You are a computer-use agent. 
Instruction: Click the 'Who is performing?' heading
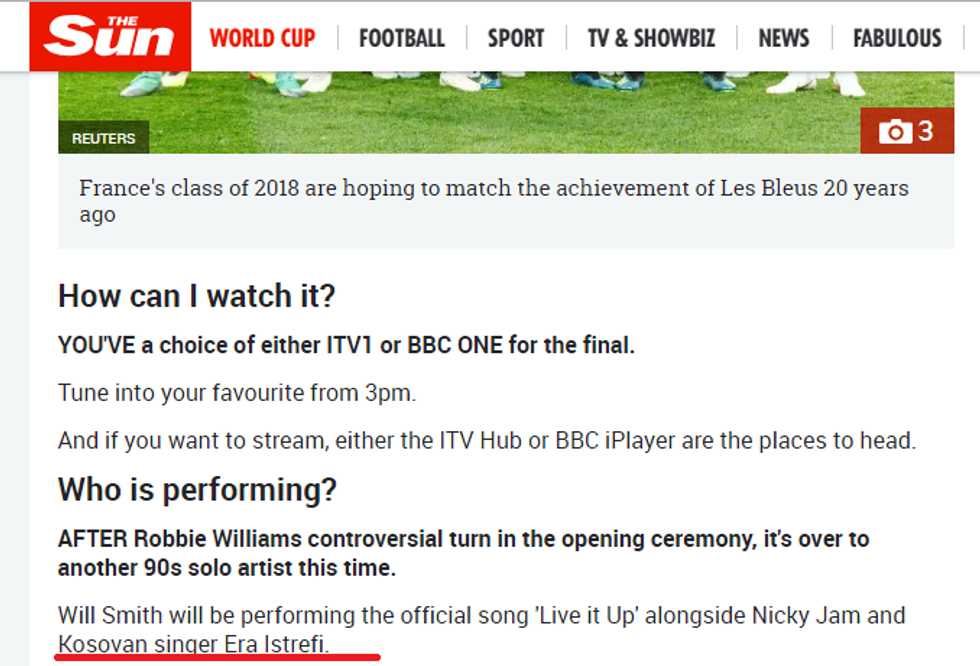[x=197, y=490]
